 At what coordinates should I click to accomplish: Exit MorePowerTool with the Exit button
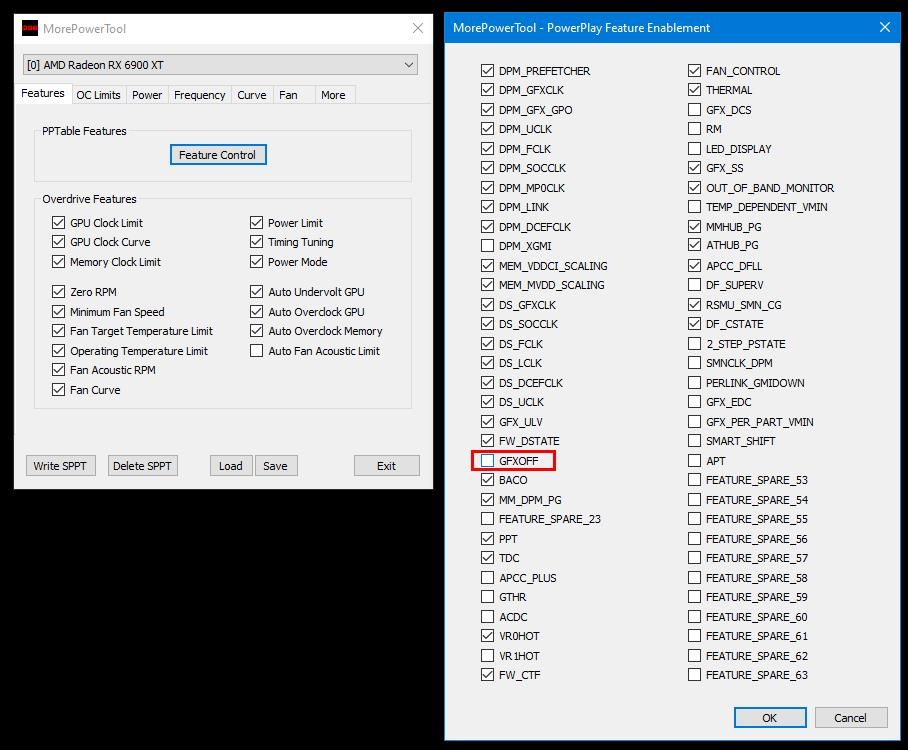(386, 466)
